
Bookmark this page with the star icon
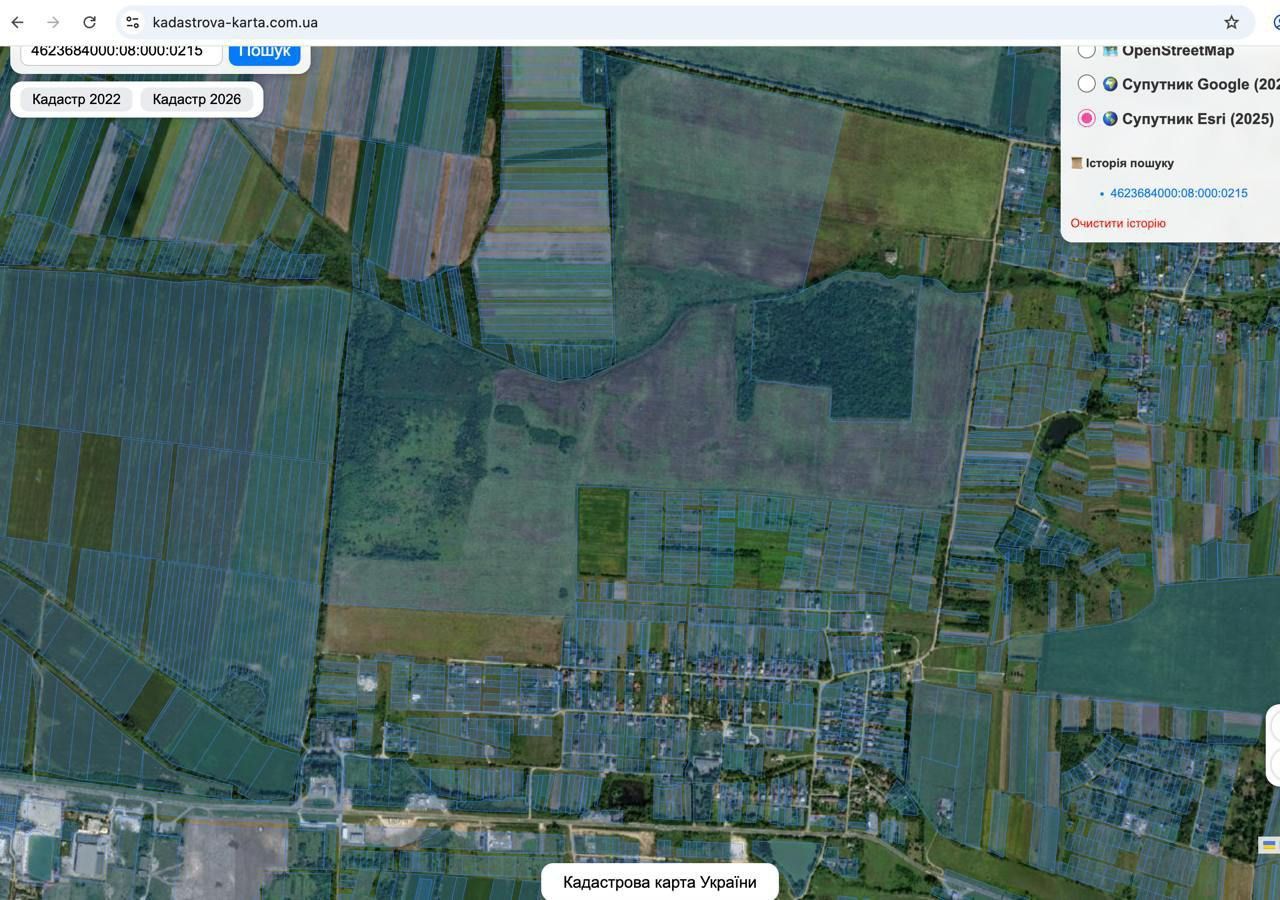point(1231,22)
